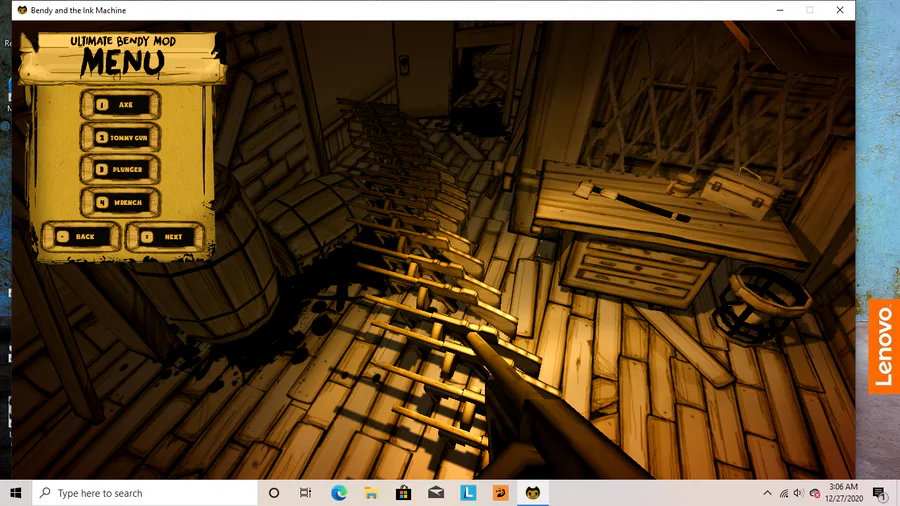Open the Mail app on the taskbar
This screenshot has height=506, width=900.
pyautogui.click(x=436, y=493)
